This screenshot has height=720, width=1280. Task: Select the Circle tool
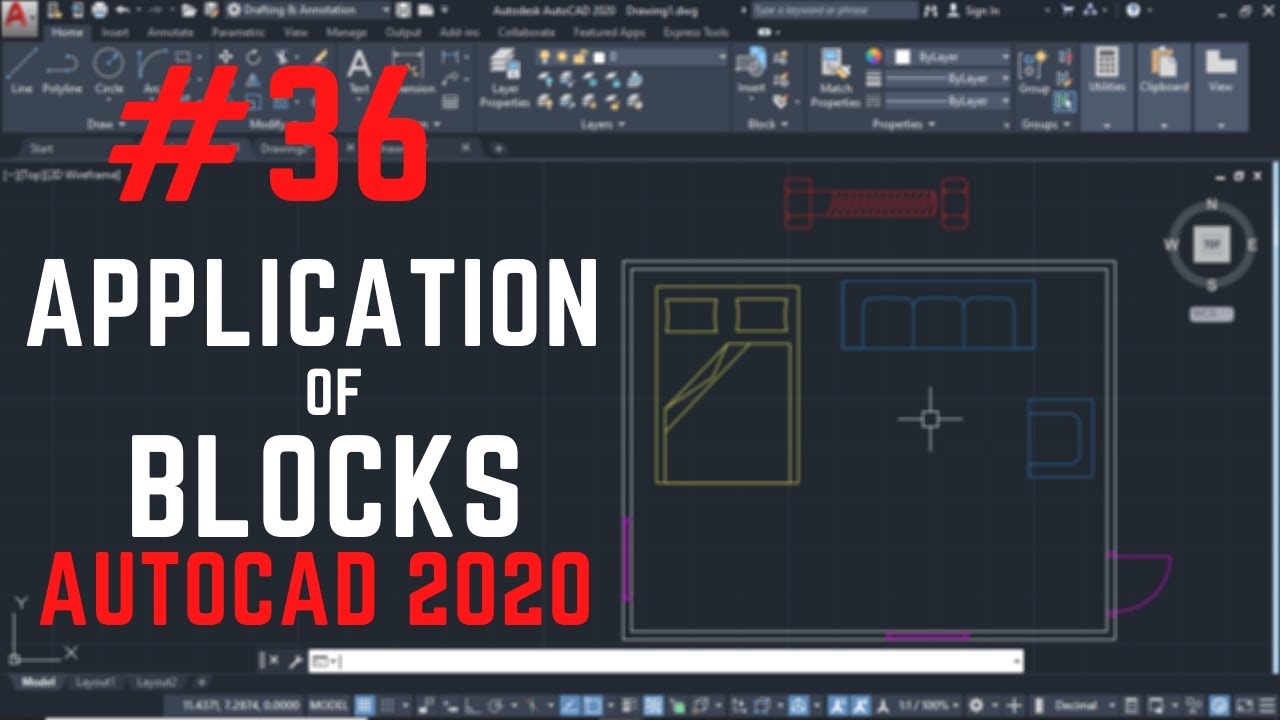108,70
